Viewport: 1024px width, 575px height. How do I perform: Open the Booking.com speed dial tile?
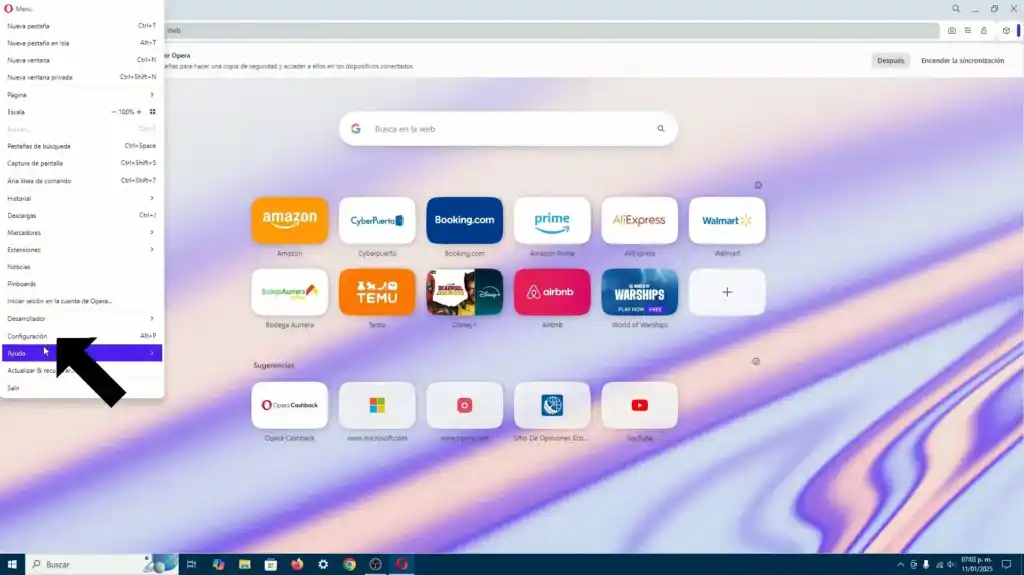tap(464, 220)
